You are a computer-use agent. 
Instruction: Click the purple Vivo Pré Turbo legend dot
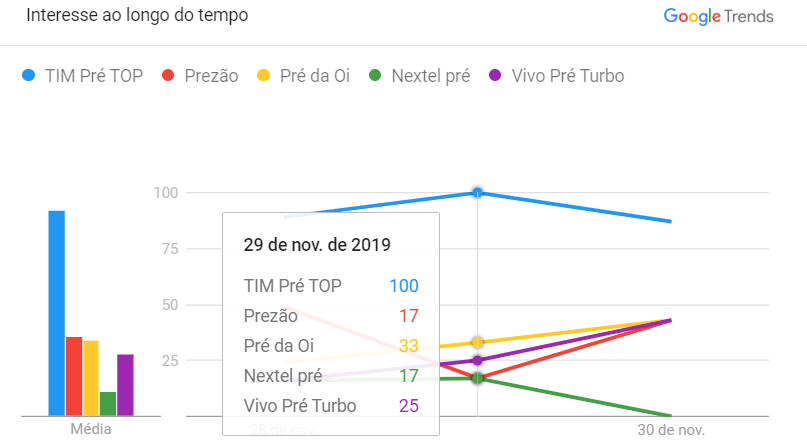coord(494,75)
